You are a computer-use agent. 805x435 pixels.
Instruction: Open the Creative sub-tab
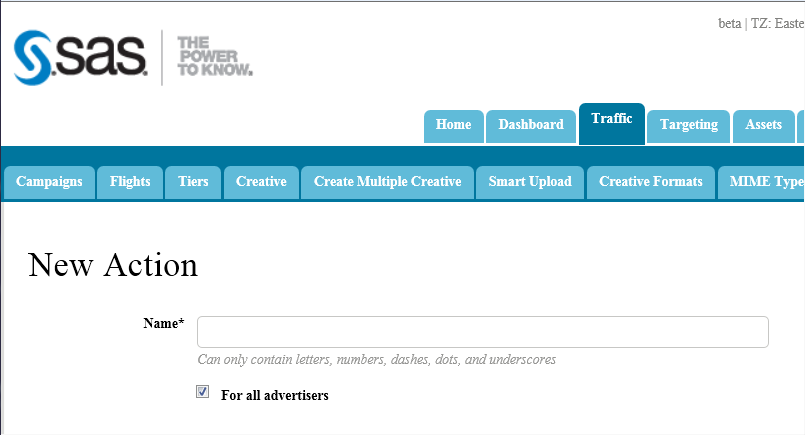point(261,182)
